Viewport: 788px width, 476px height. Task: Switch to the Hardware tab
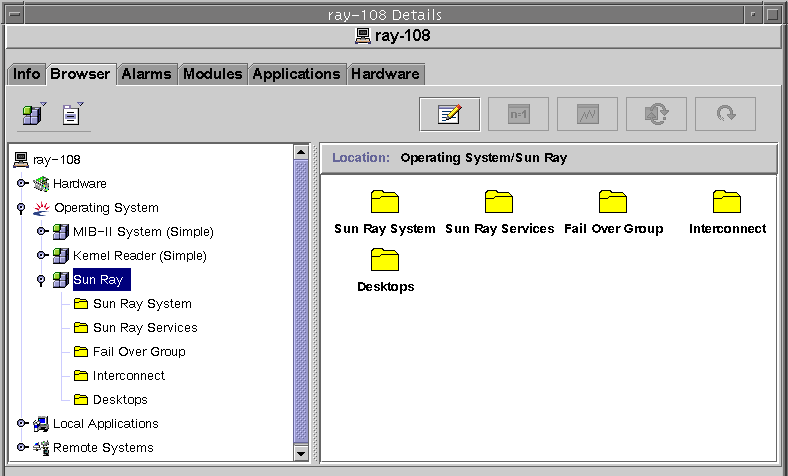(x=385, y=74)
